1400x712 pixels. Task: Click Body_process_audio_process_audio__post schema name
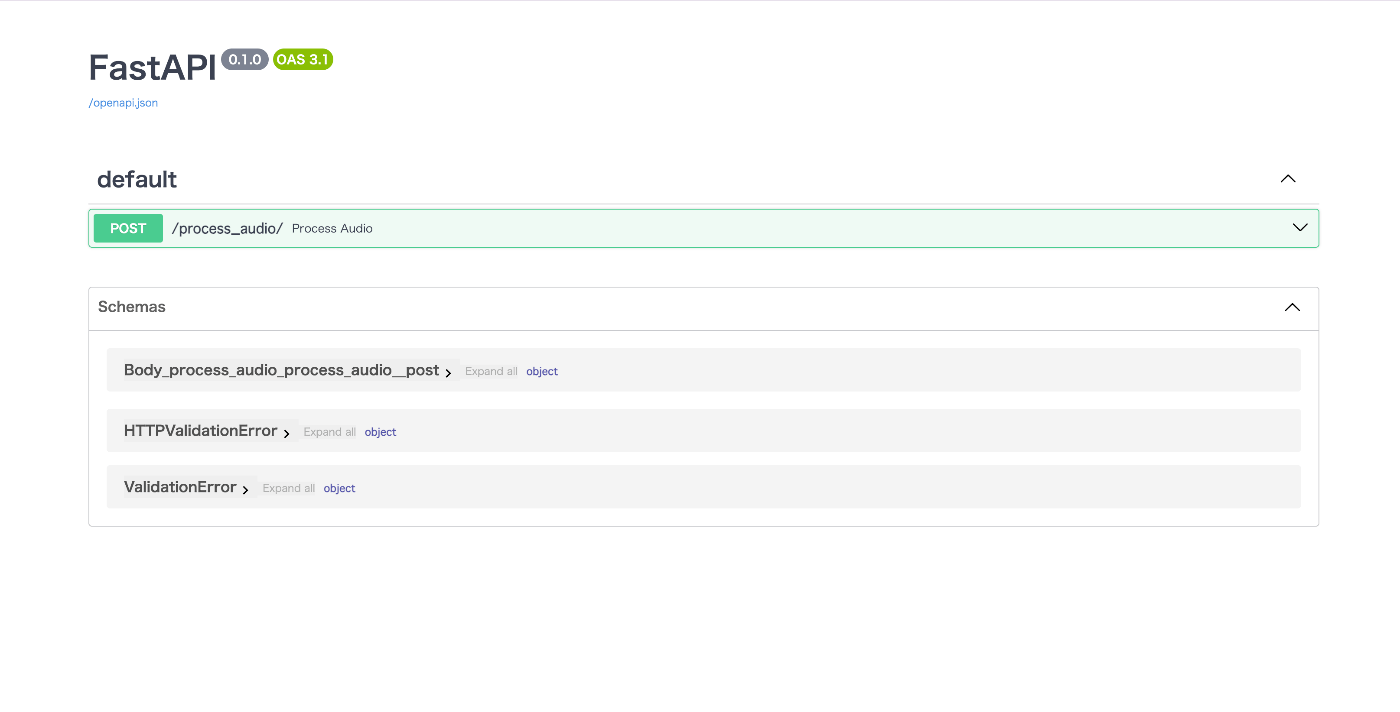(281, 370)
